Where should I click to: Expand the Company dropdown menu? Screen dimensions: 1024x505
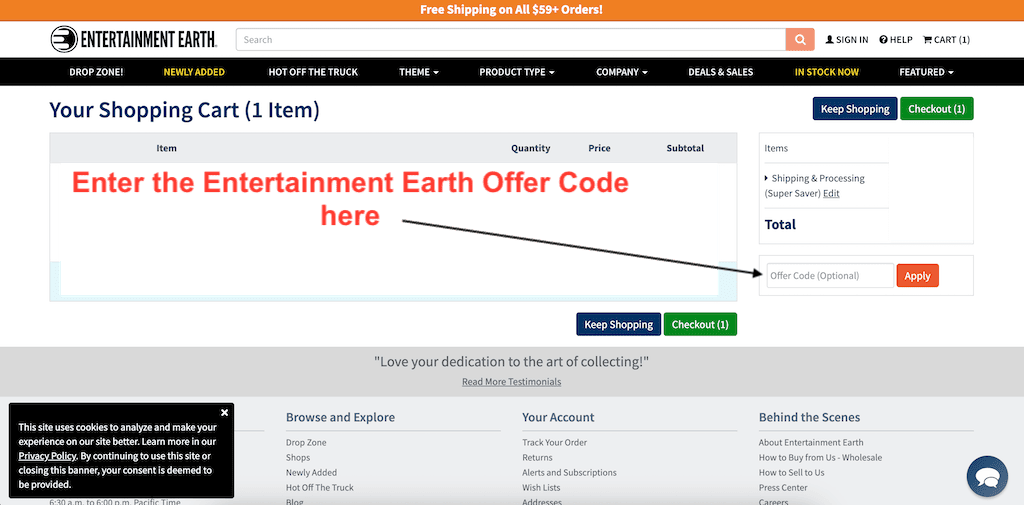(622, 72)
